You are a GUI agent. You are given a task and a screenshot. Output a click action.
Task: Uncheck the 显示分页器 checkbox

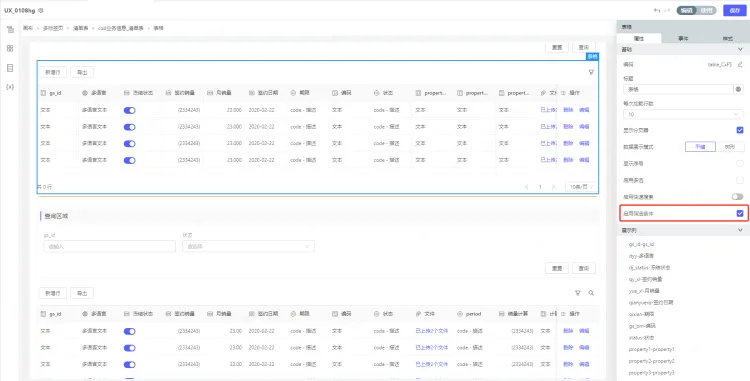(x=740, y=130)
